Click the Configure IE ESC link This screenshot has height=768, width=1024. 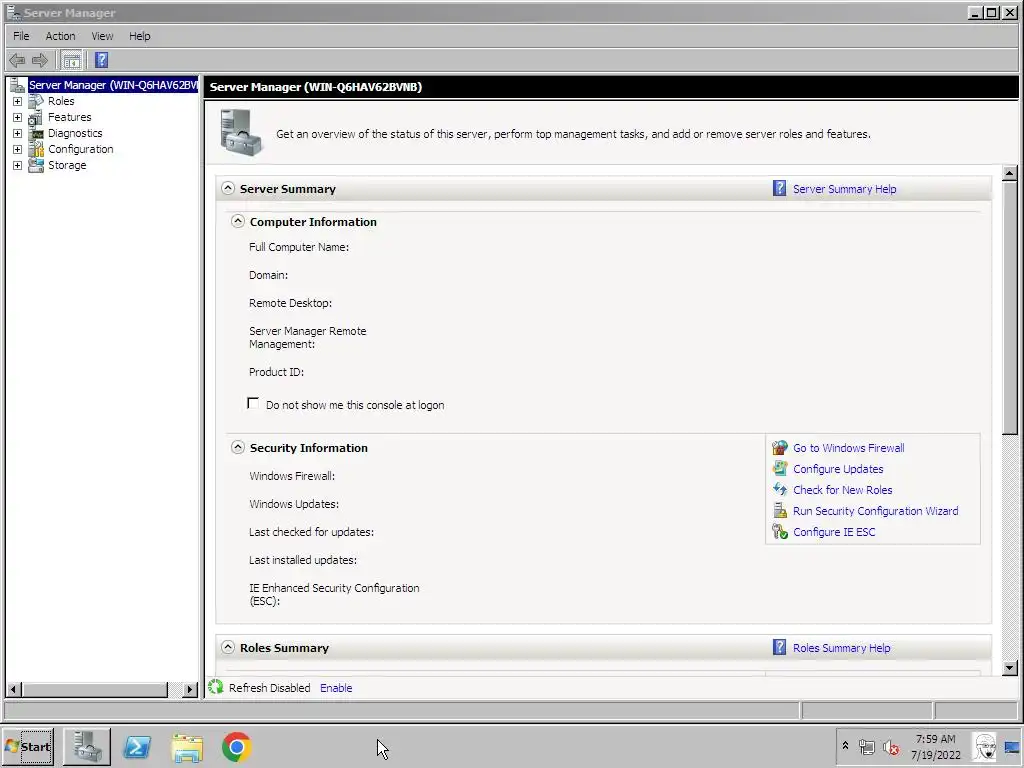834,532
